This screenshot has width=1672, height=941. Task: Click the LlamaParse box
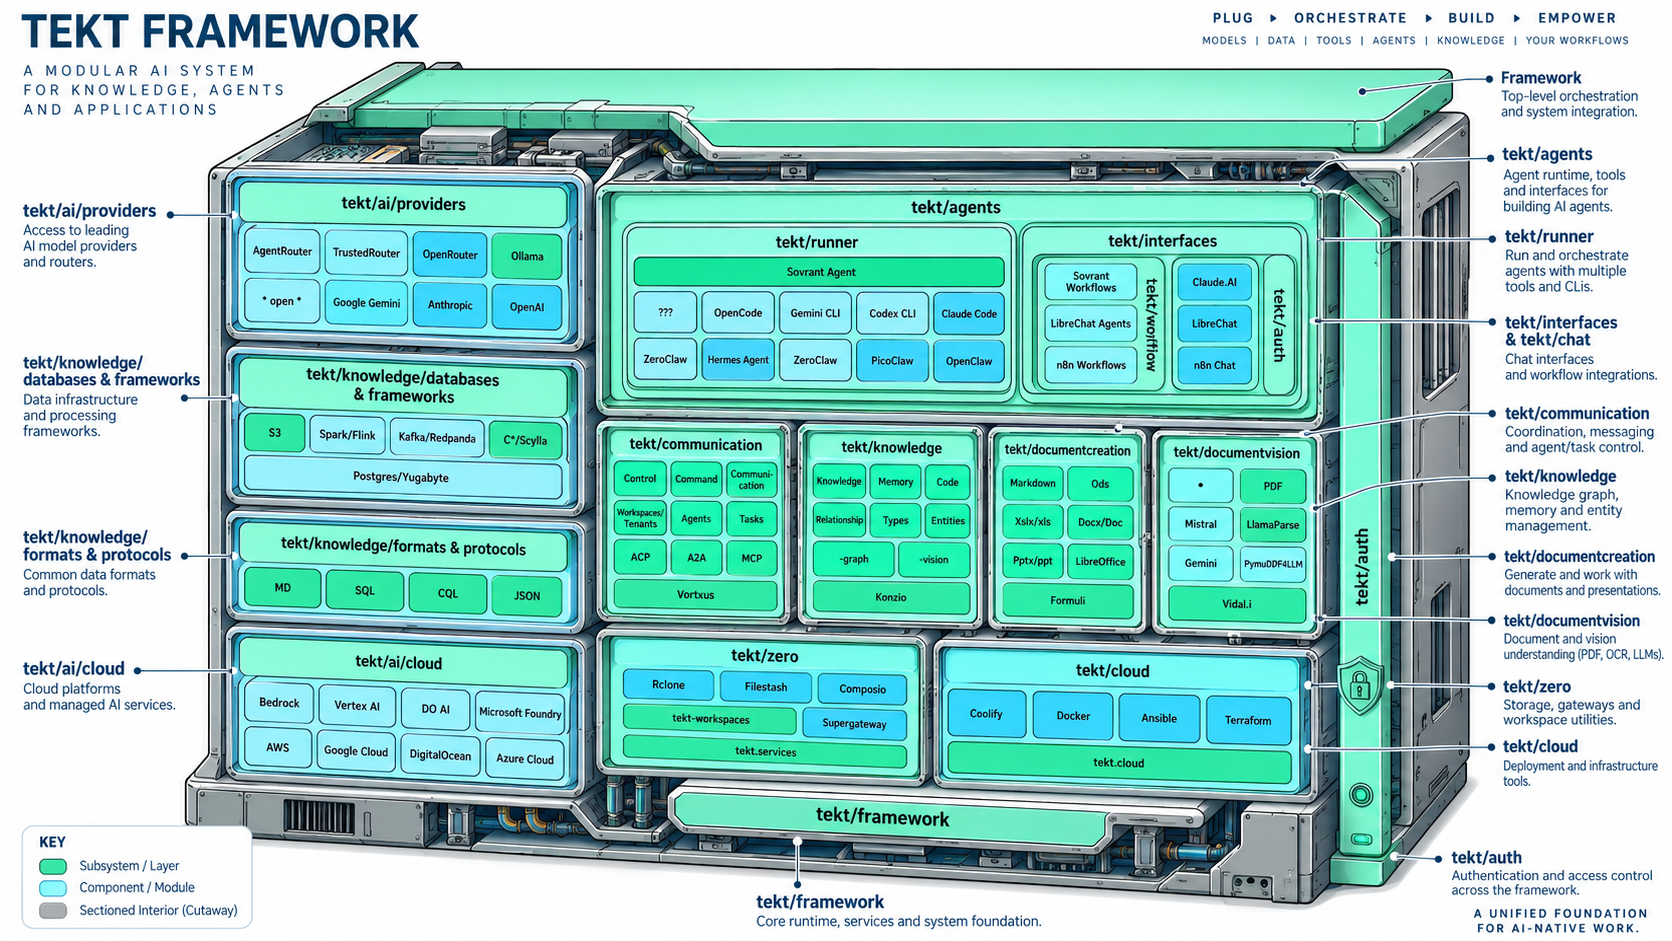[x=1272, y=525]
